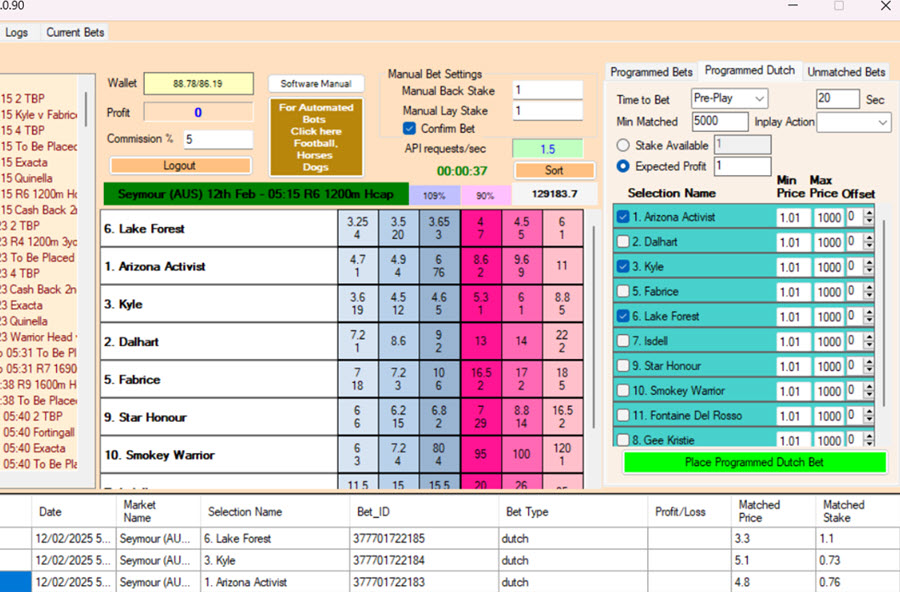Click the Place Programmed Dutch Bet button

[x=754, y=462]
